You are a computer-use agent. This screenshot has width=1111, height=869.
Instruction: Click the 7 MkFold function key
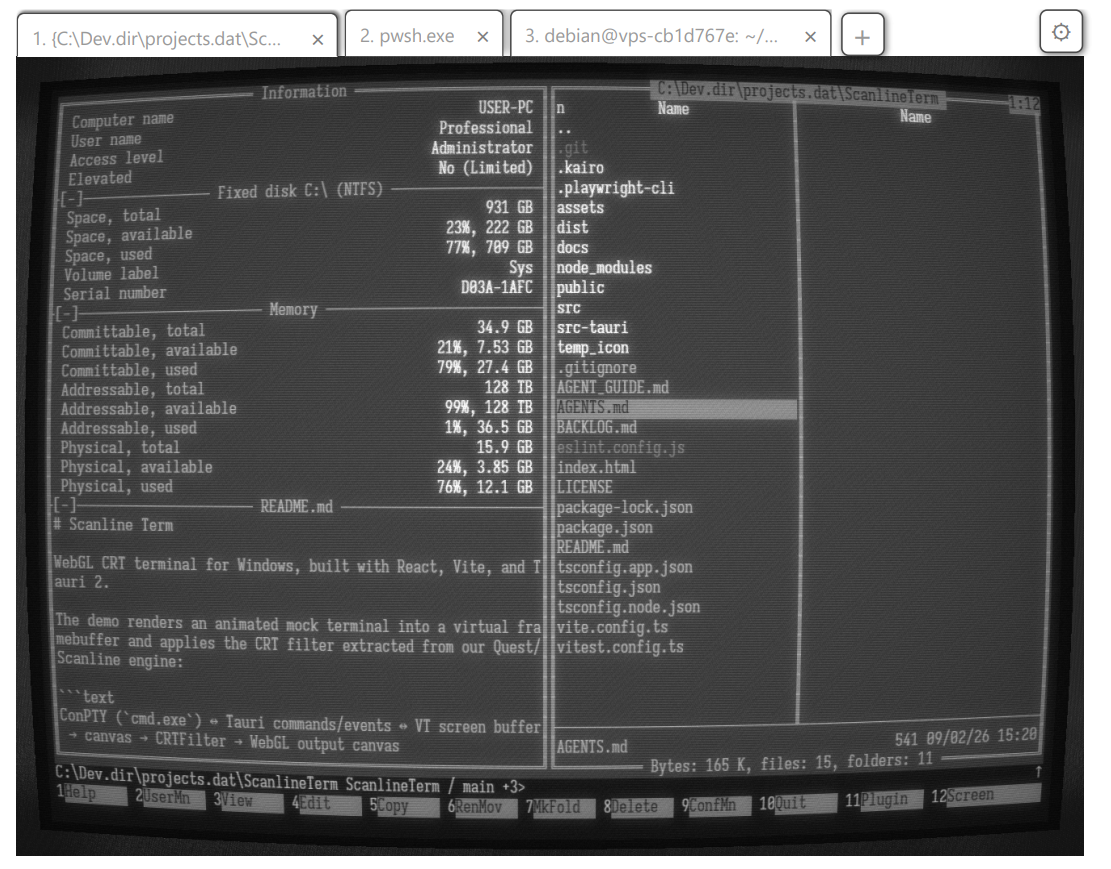coord(560,807)
